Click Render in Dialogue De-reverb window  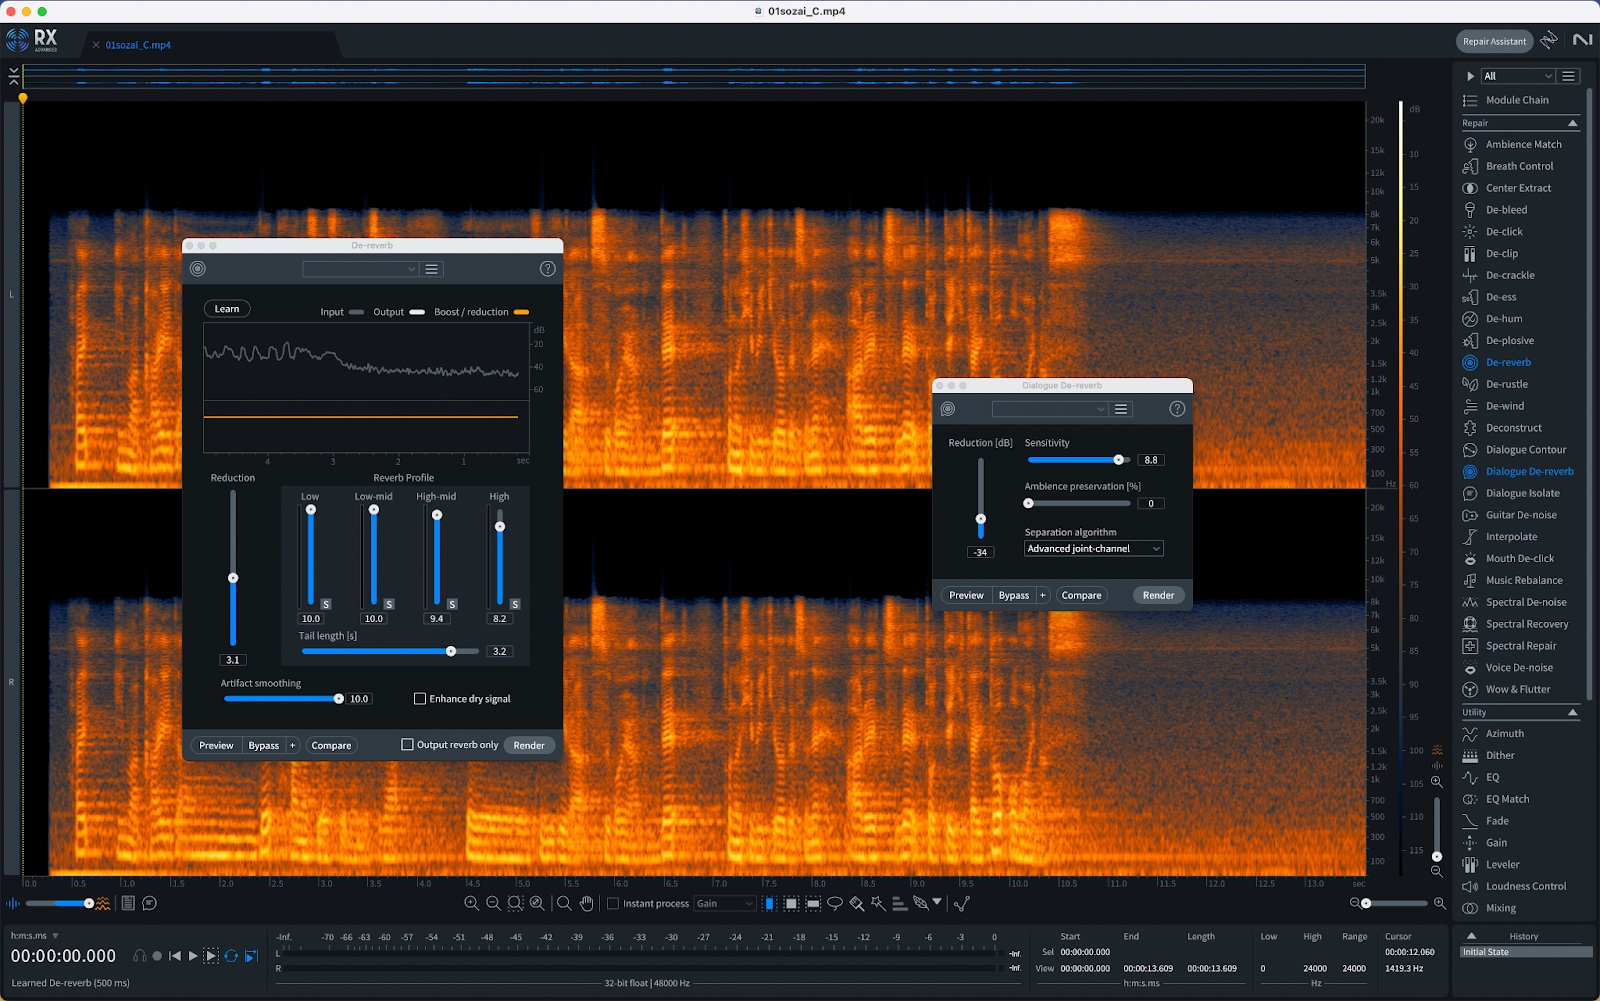pos(1158,596)
